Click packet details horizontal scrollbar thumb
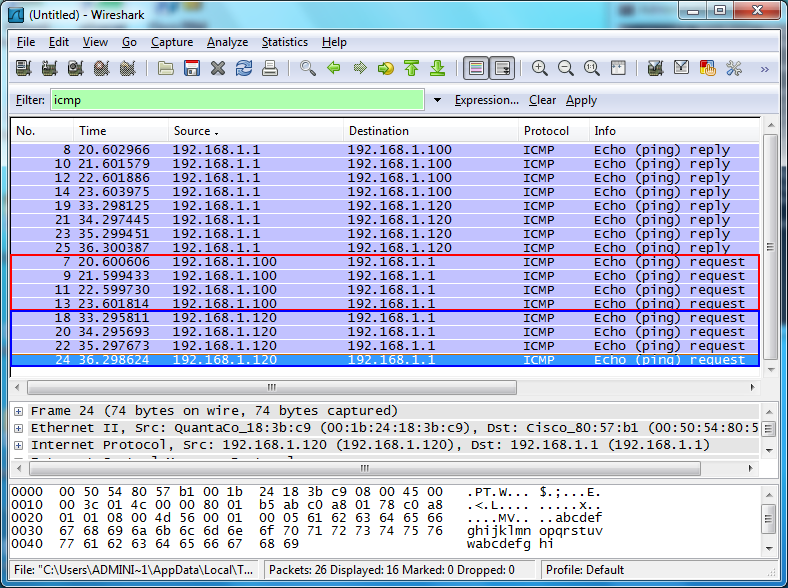Viewport: 788px width, 588px height. coord(365,468)
